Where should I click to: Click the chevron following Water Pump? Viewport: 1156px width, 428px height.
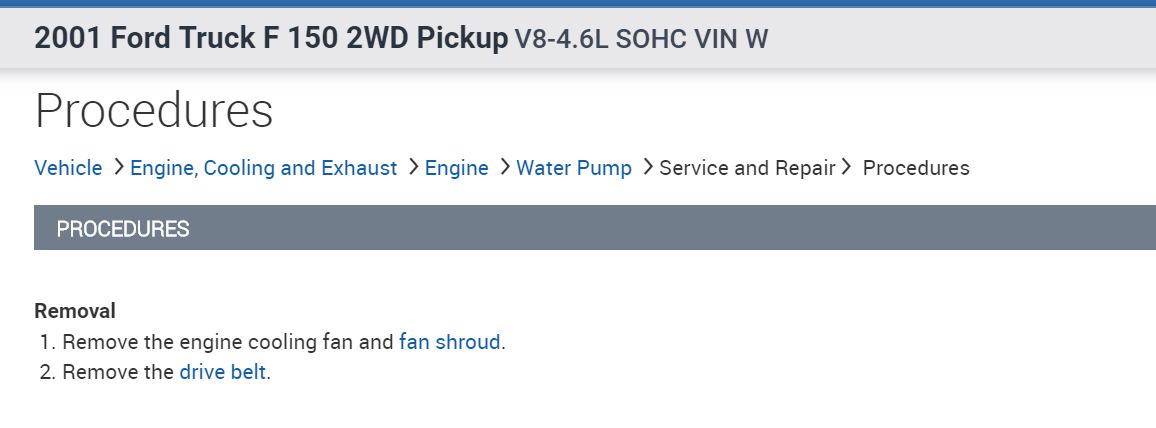[648, 167]
